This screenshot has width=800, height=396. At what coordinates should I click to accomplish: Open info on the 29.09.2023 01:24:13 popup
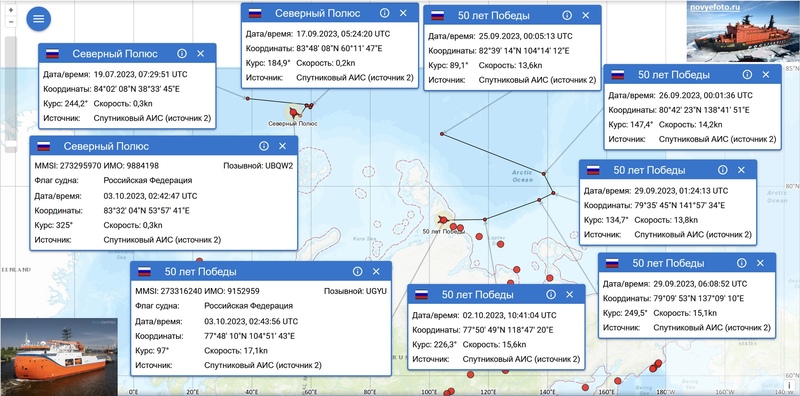coord(722,170)
